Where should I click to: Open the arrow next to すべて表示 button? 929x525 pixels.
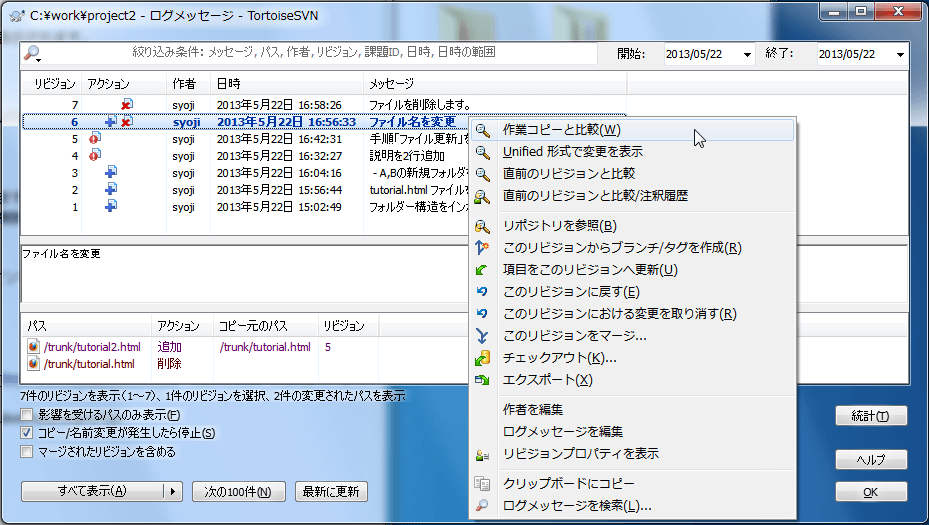click(x=173, y=491)
